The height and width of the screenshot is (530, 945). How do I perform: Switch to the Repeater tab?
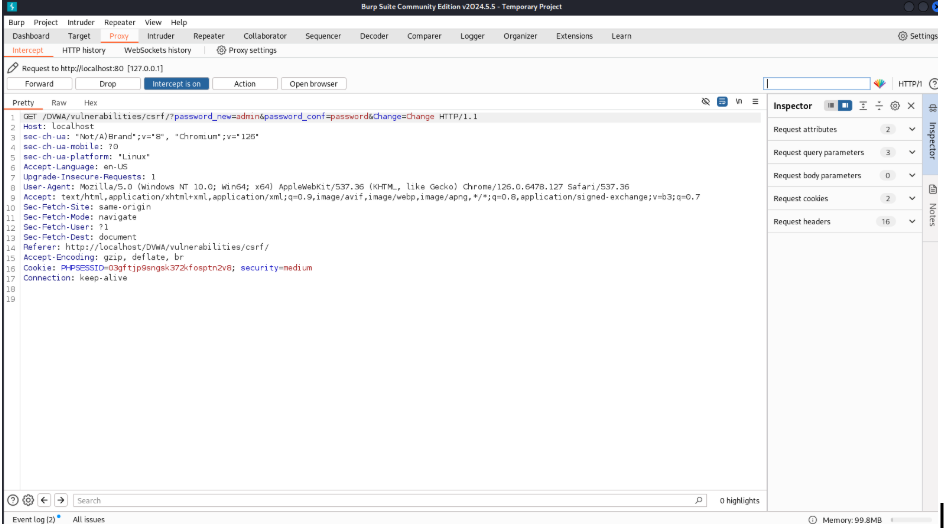209,36
